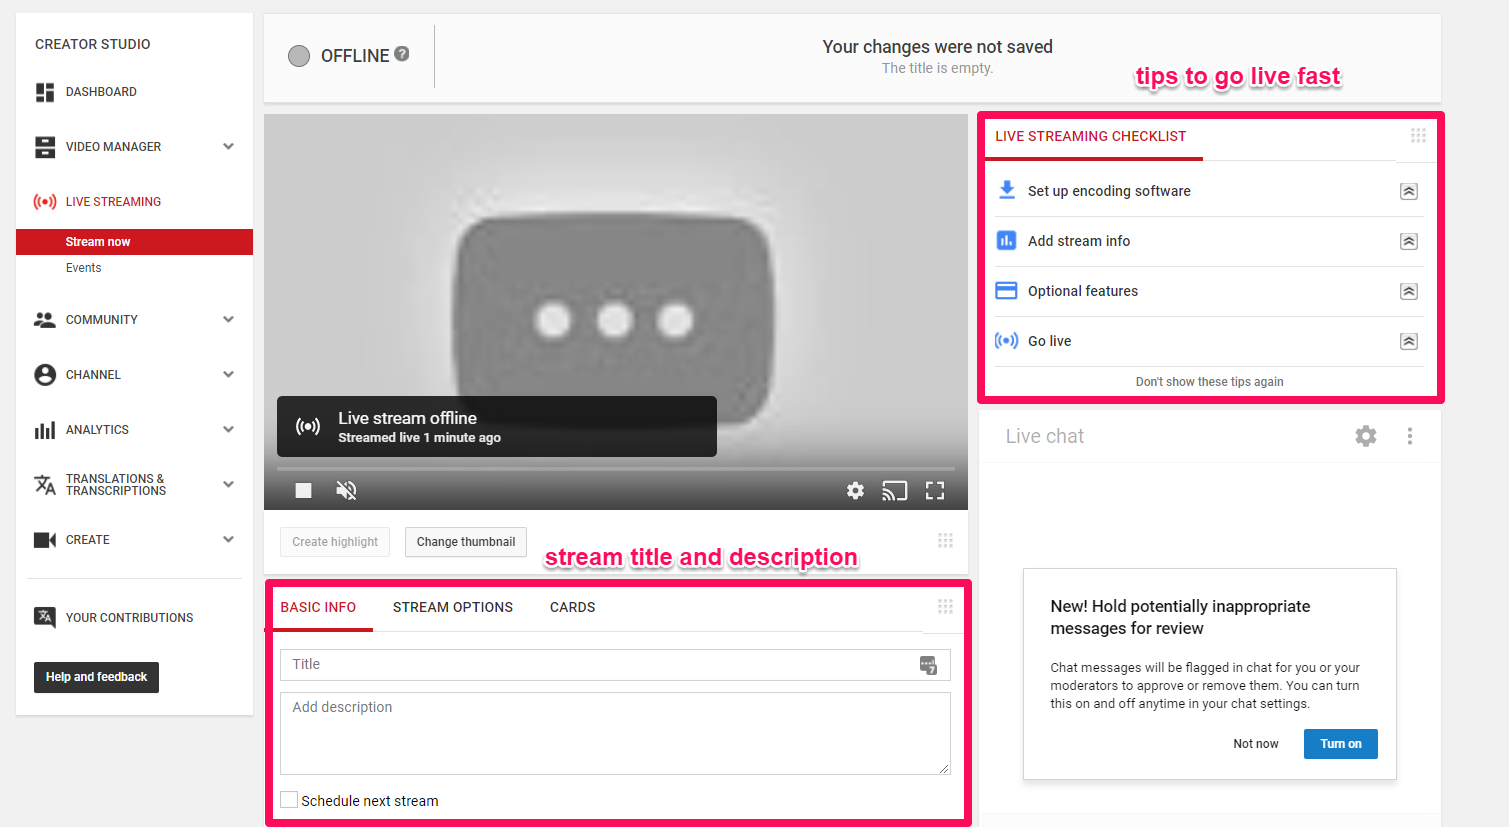Click the Live Streaming broadcast icon
The height and width of the screenshot is (827, 1509).
(45, 202)
